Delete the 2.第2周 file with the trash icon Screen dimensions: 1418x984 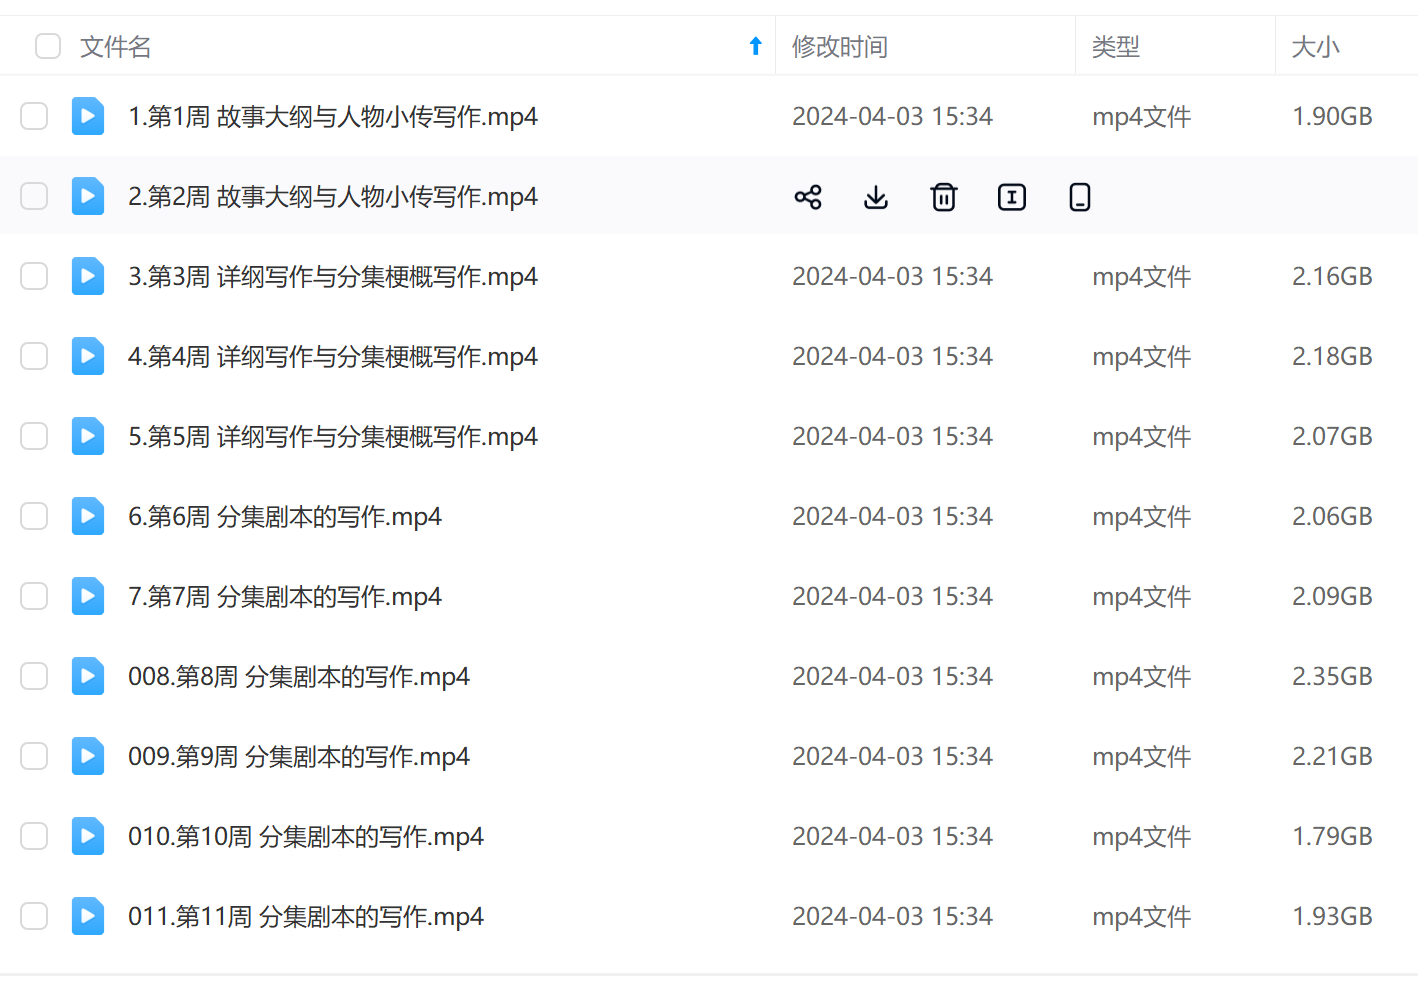(x=944, y=197)
